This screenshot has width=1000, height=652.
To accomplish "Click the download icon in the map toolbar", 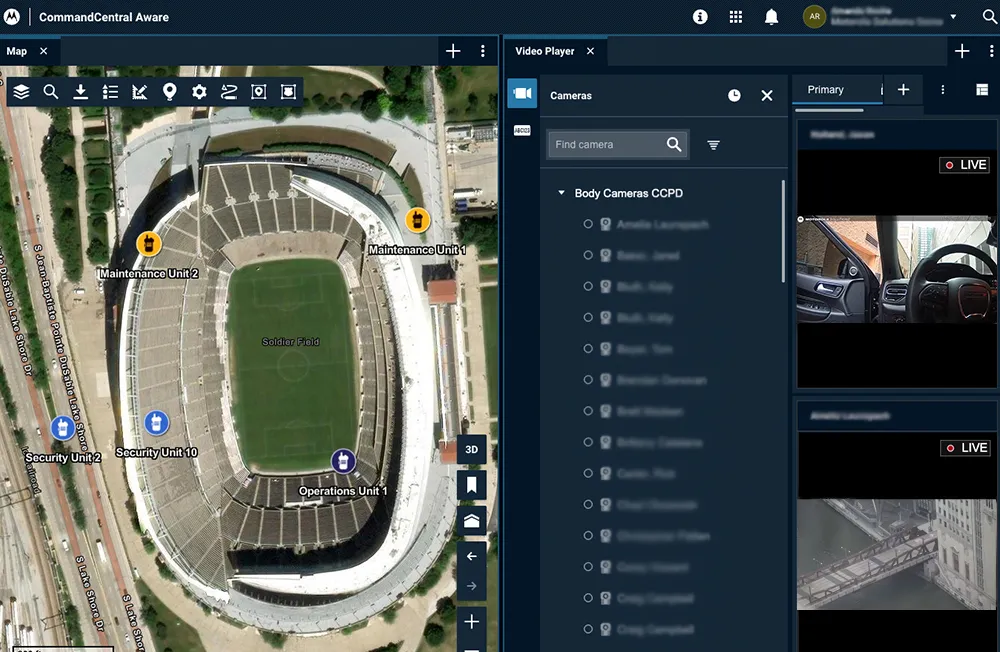I will tap(79, 91).
